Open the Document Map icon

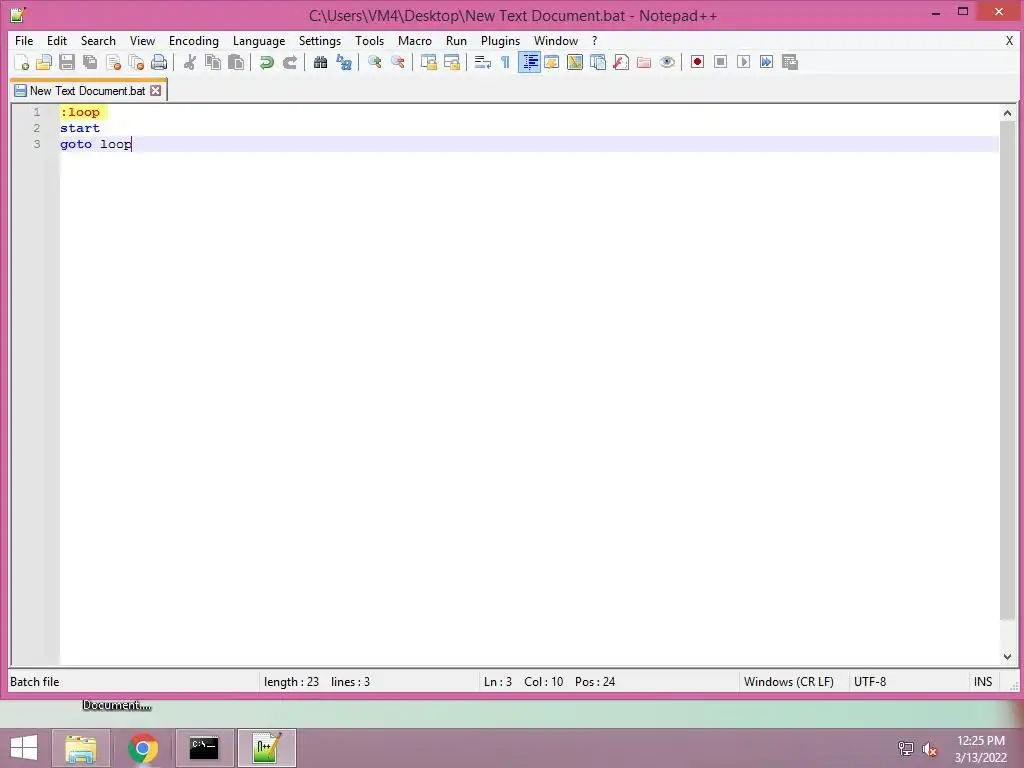pyautogui.click(x=575, y=62)
